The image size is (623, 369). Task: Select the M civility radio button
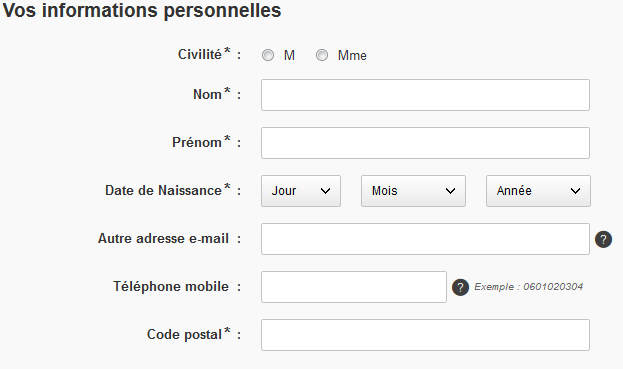(x=268, y=55)
